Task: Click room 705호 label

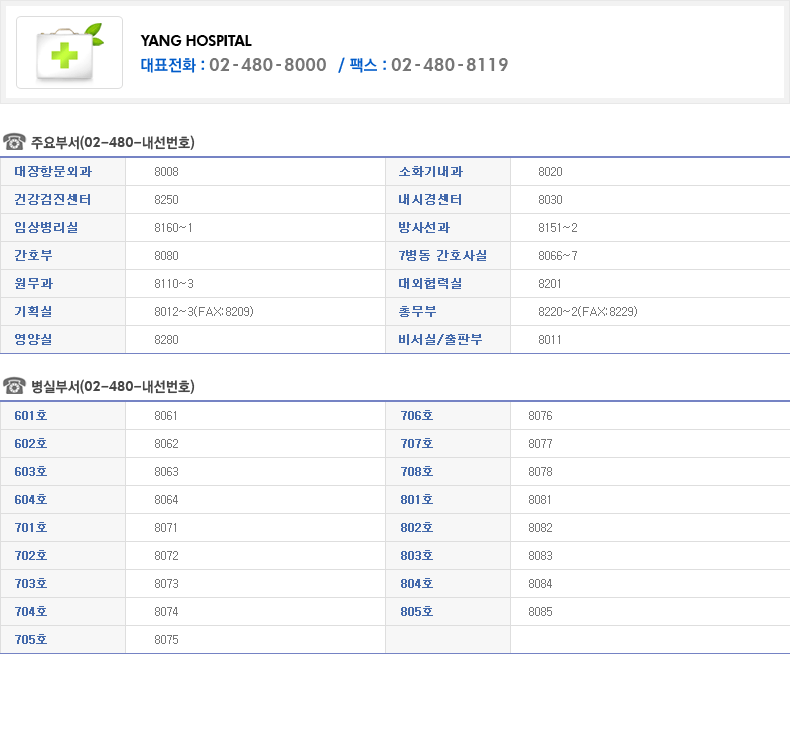Action: click(31, 640)
